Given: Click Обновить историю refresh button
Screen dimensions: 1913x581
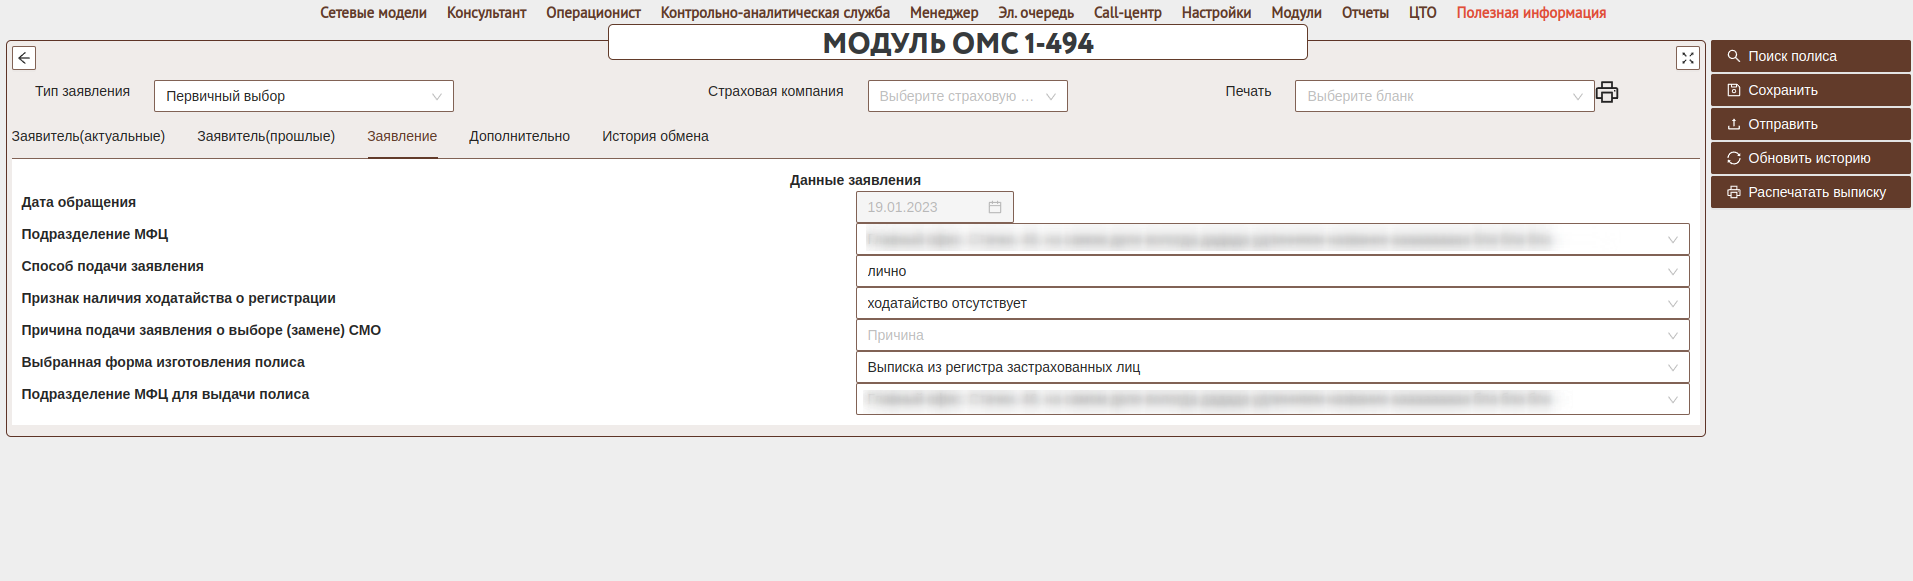Looking at the screenshot, I should [x=1810, y=158].
